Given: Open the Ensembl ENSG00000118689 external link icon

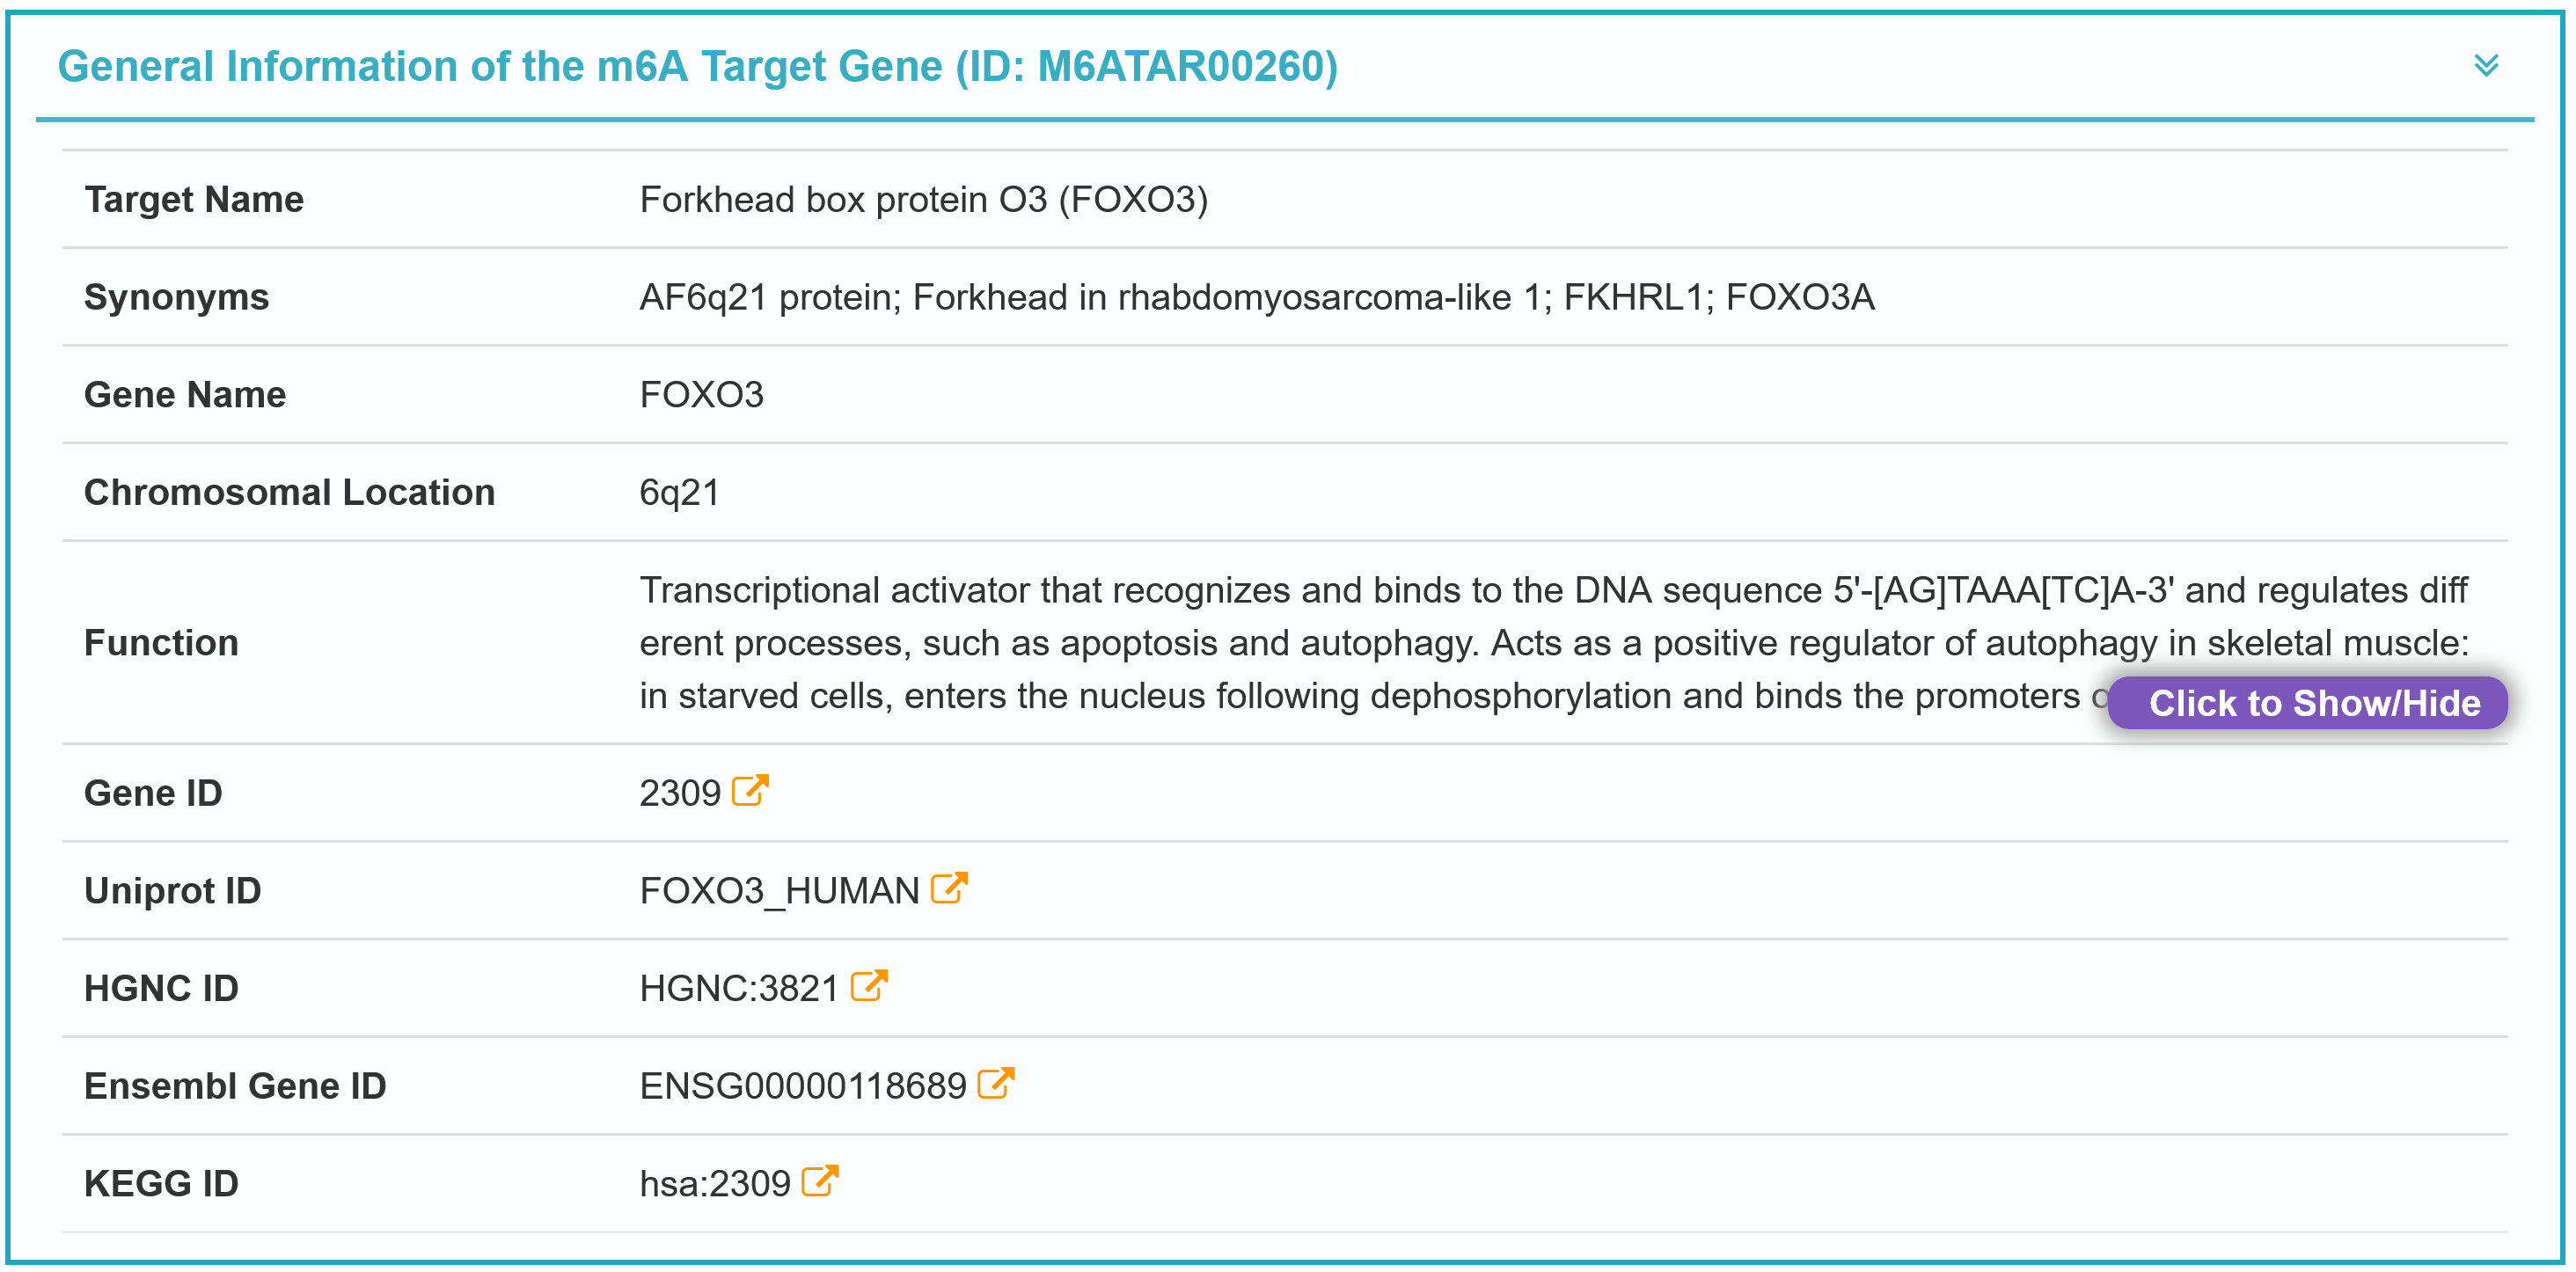Looking at the screenshot, I should pyautogui.click(x=995, y=1084).
